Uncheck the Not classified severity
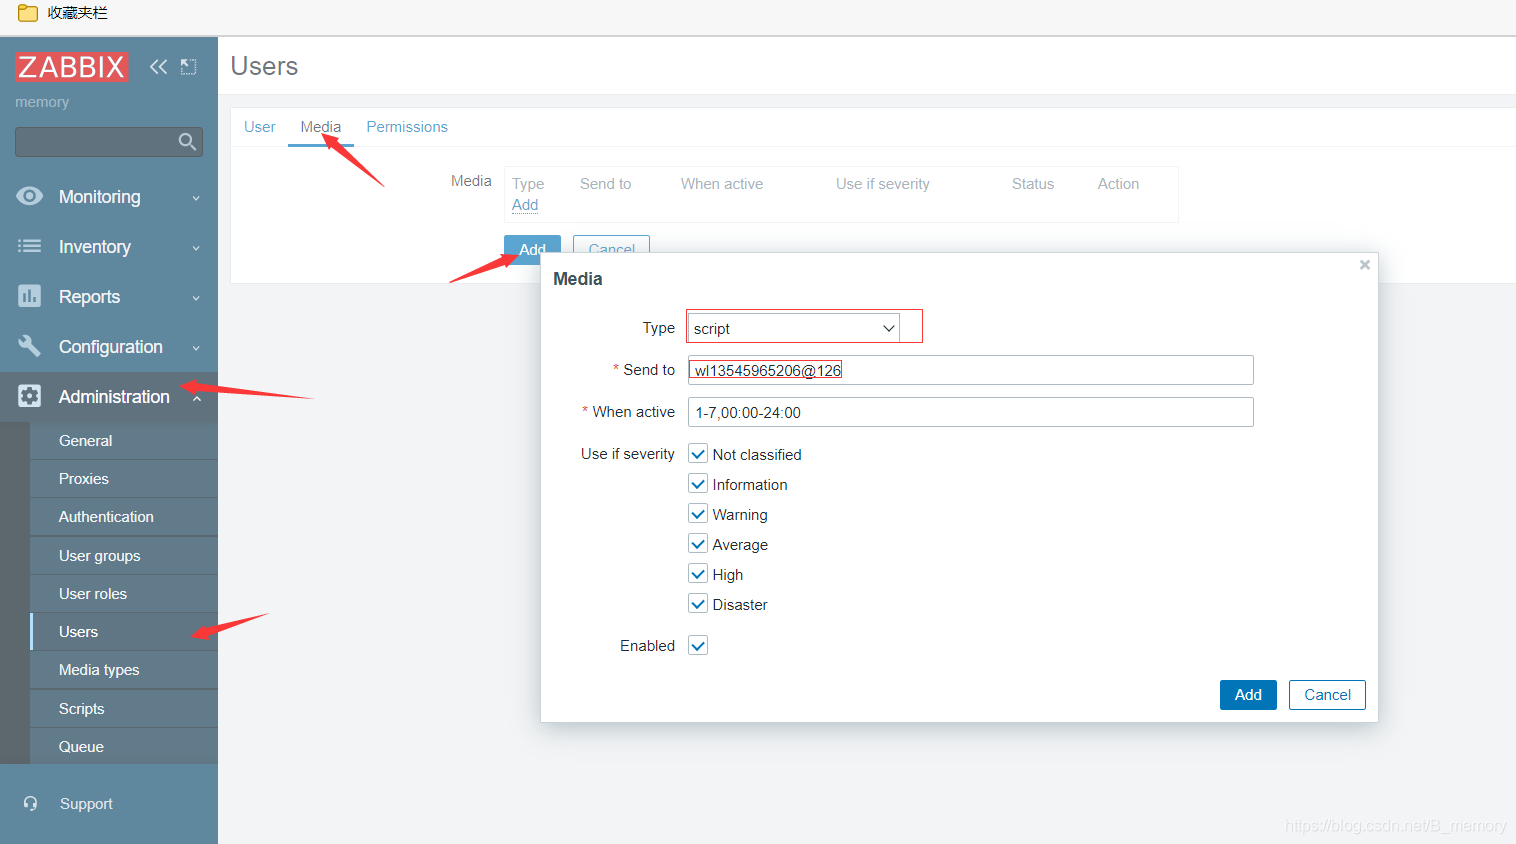This screenshot has height=844, width=1516. [x=698, y=454]
